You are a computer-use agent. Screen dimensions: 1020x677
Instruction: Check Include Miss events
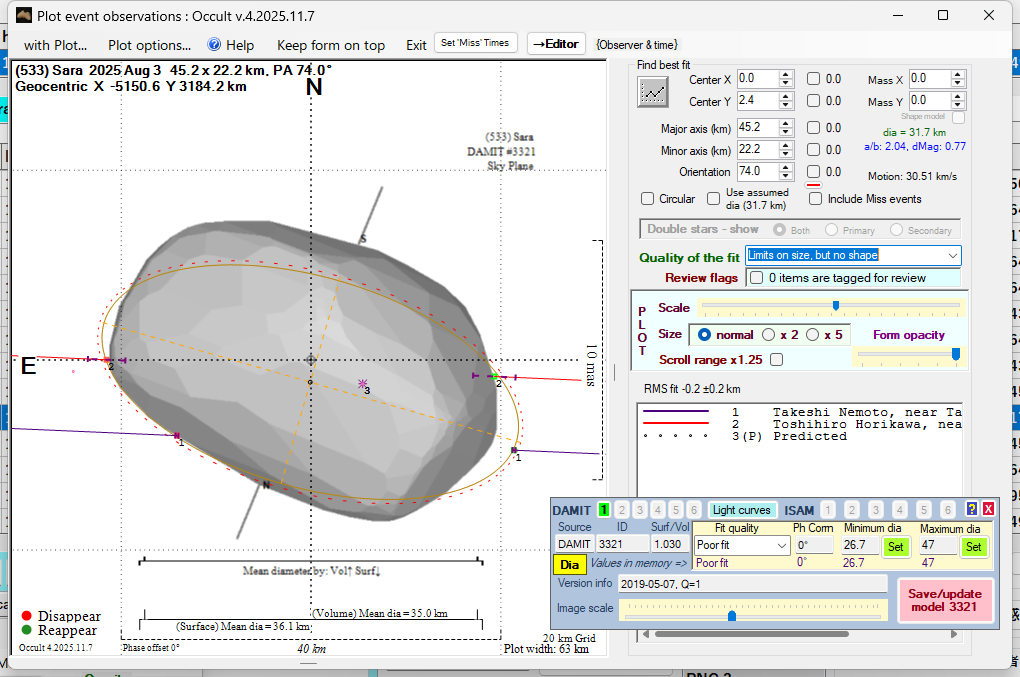pos(816,199)
